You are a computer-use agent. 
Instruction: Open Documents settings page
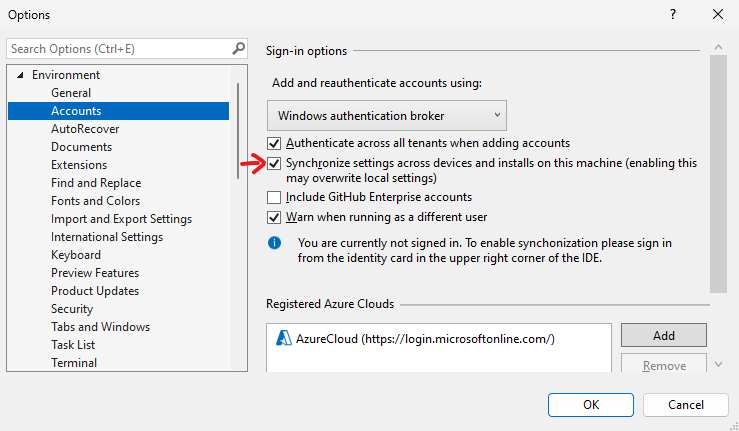81,147
